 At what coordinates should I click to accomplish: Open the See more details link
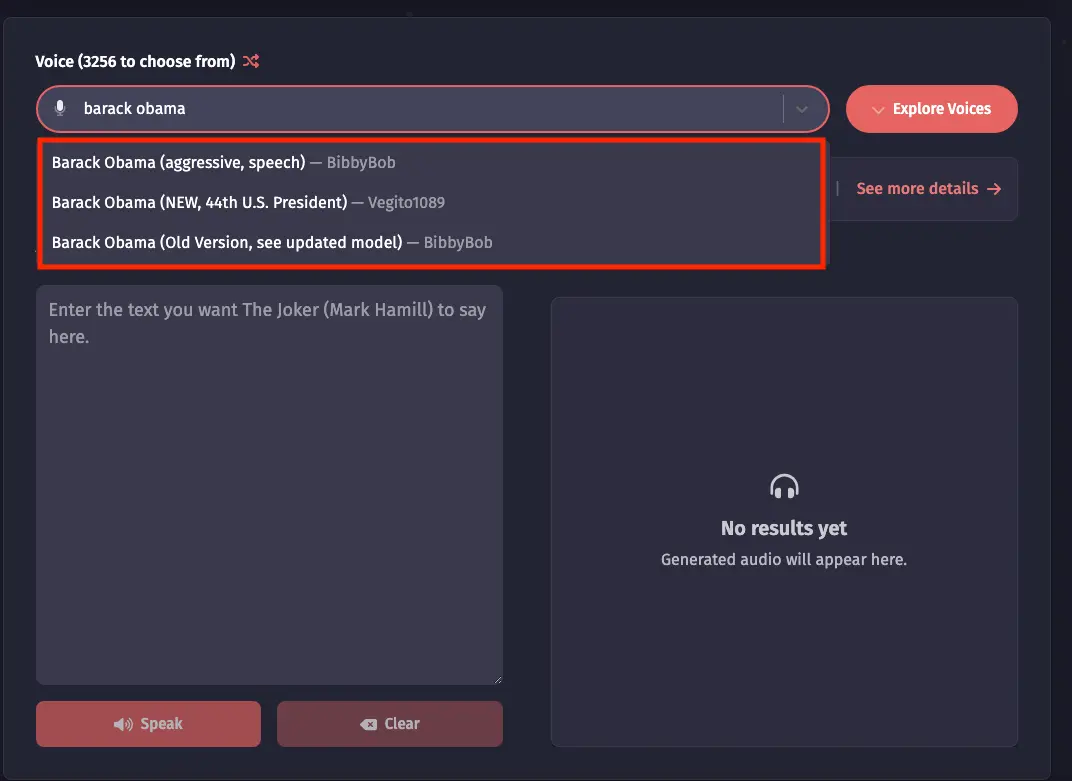click(928, 189)
